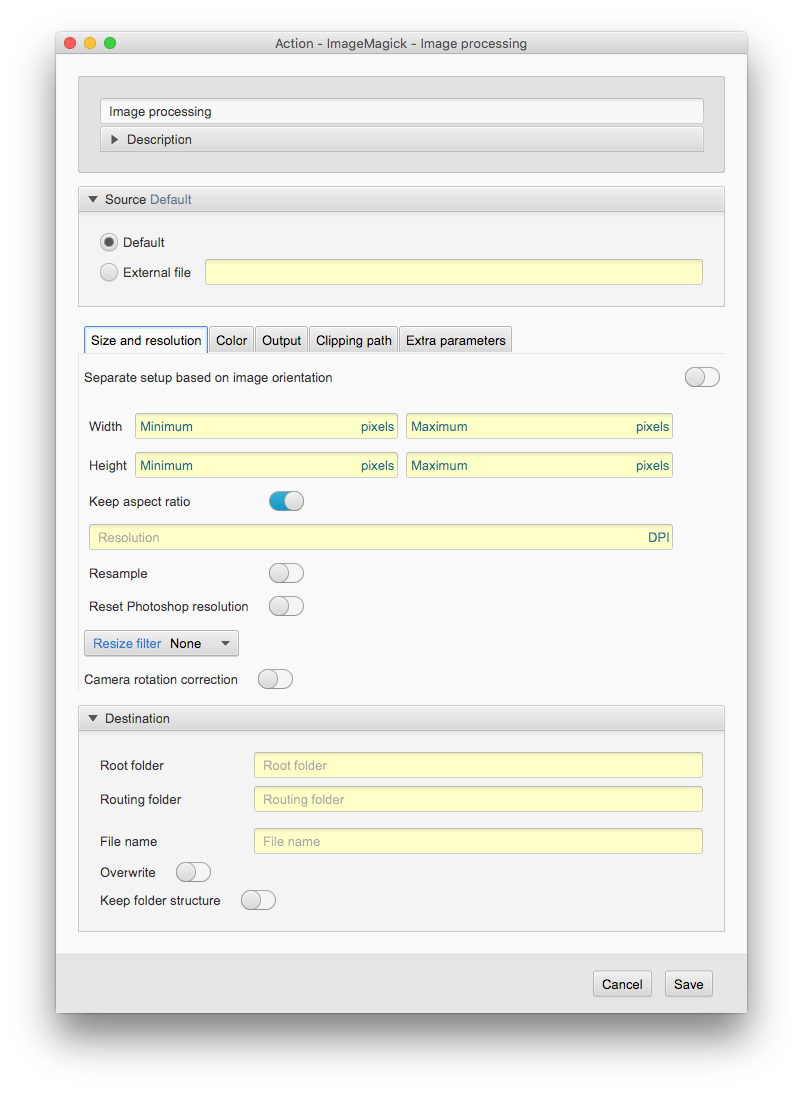Click the Image processing name field

tap(402, 112)
